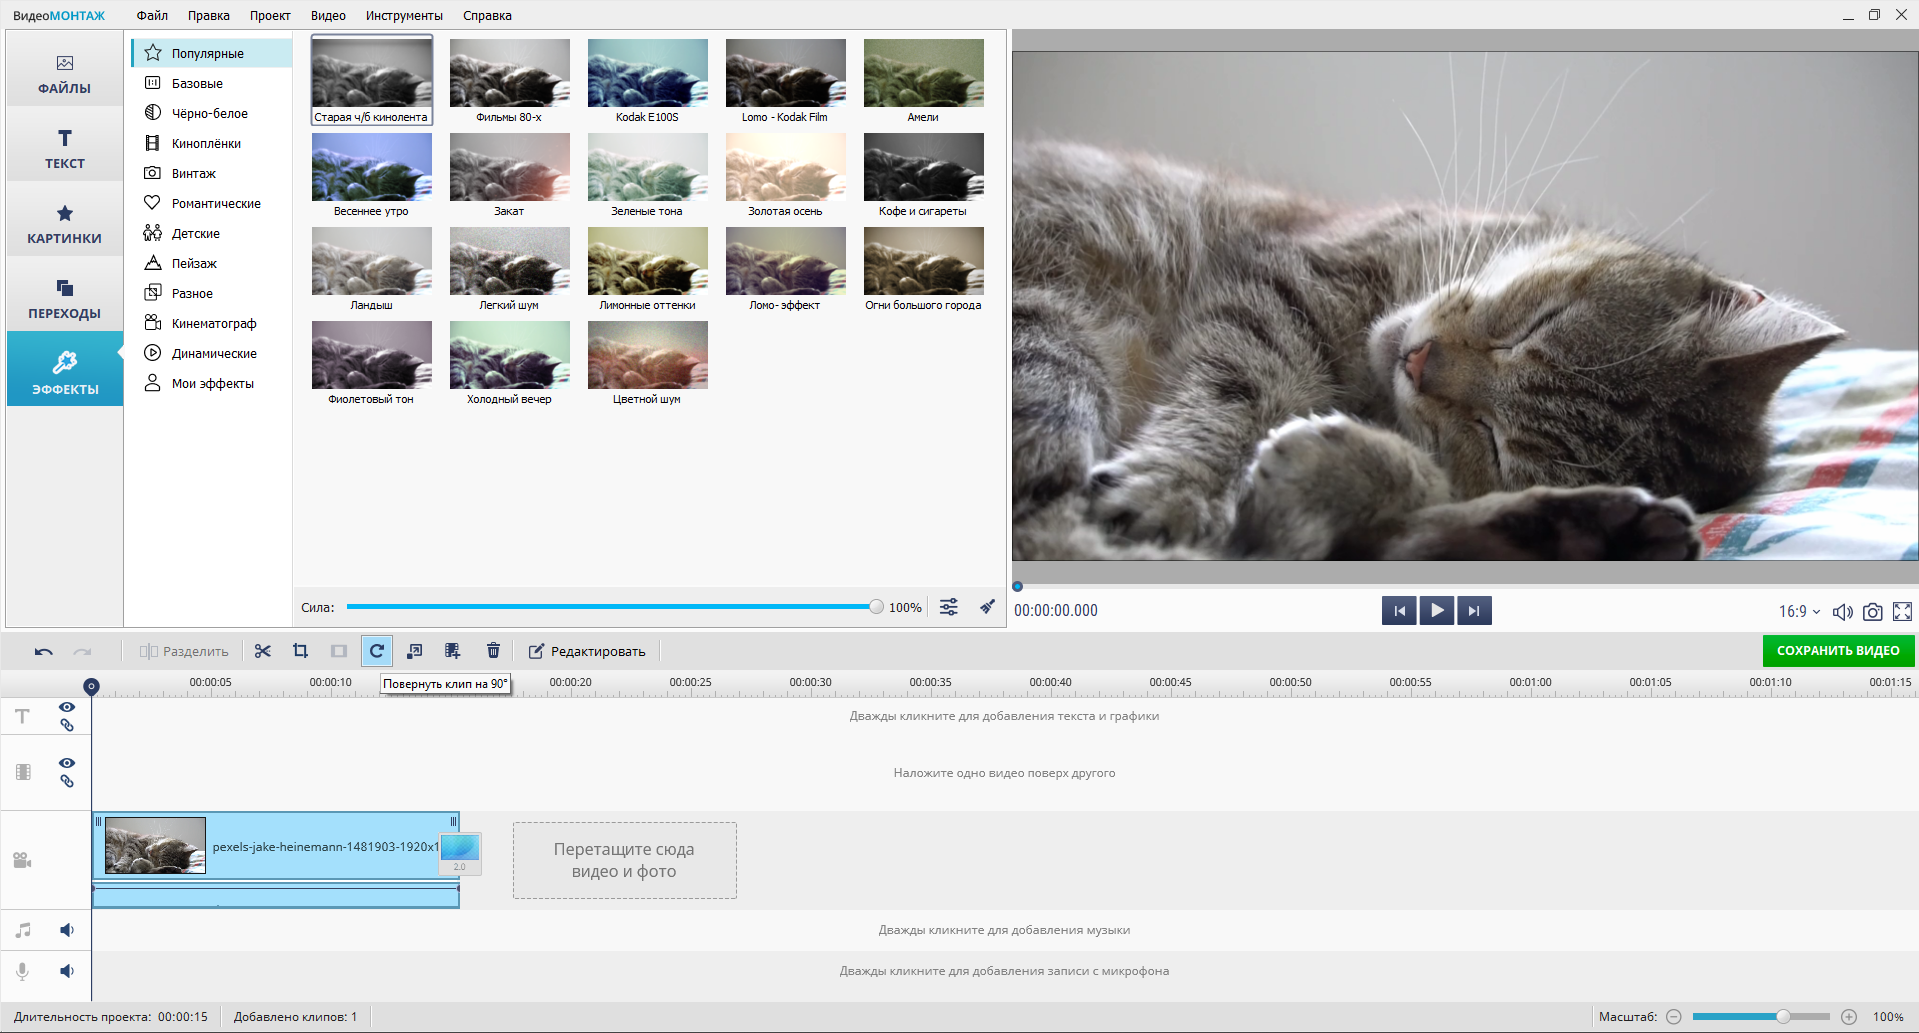Apply the Холодный вечер effect
Viewport: 1919px width, 1033px height.
tap(509, 362)
